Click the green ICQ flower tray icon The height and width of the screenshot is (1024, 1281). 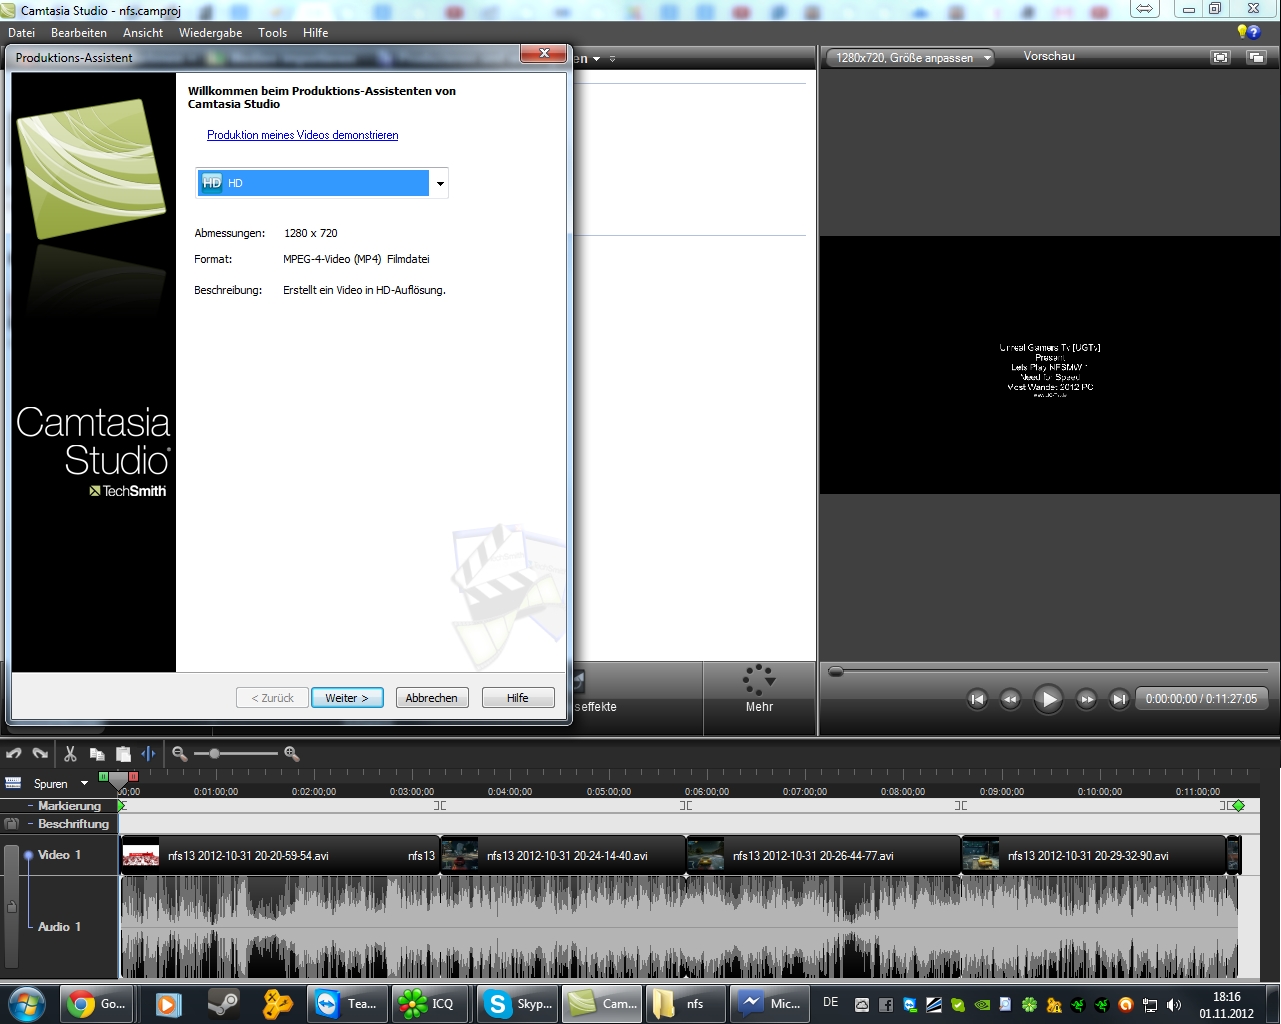tap(1029, 1005)
